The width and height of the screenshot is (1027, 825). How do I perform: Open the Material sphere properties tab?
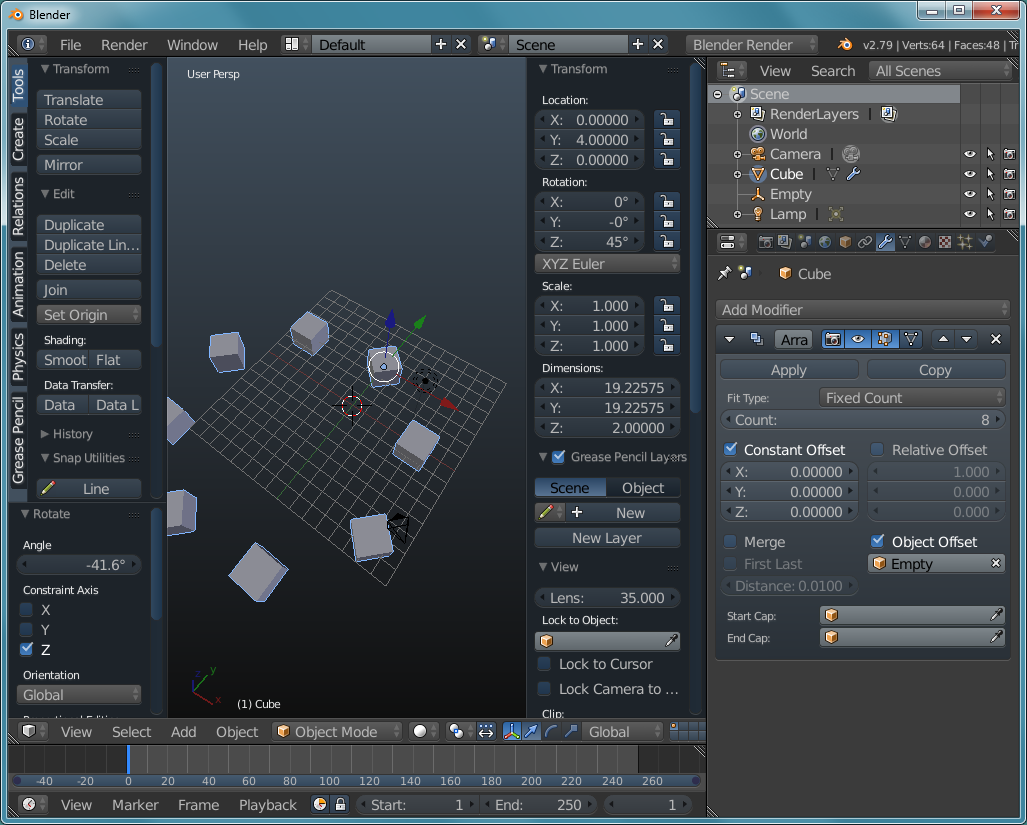(925, 242)
